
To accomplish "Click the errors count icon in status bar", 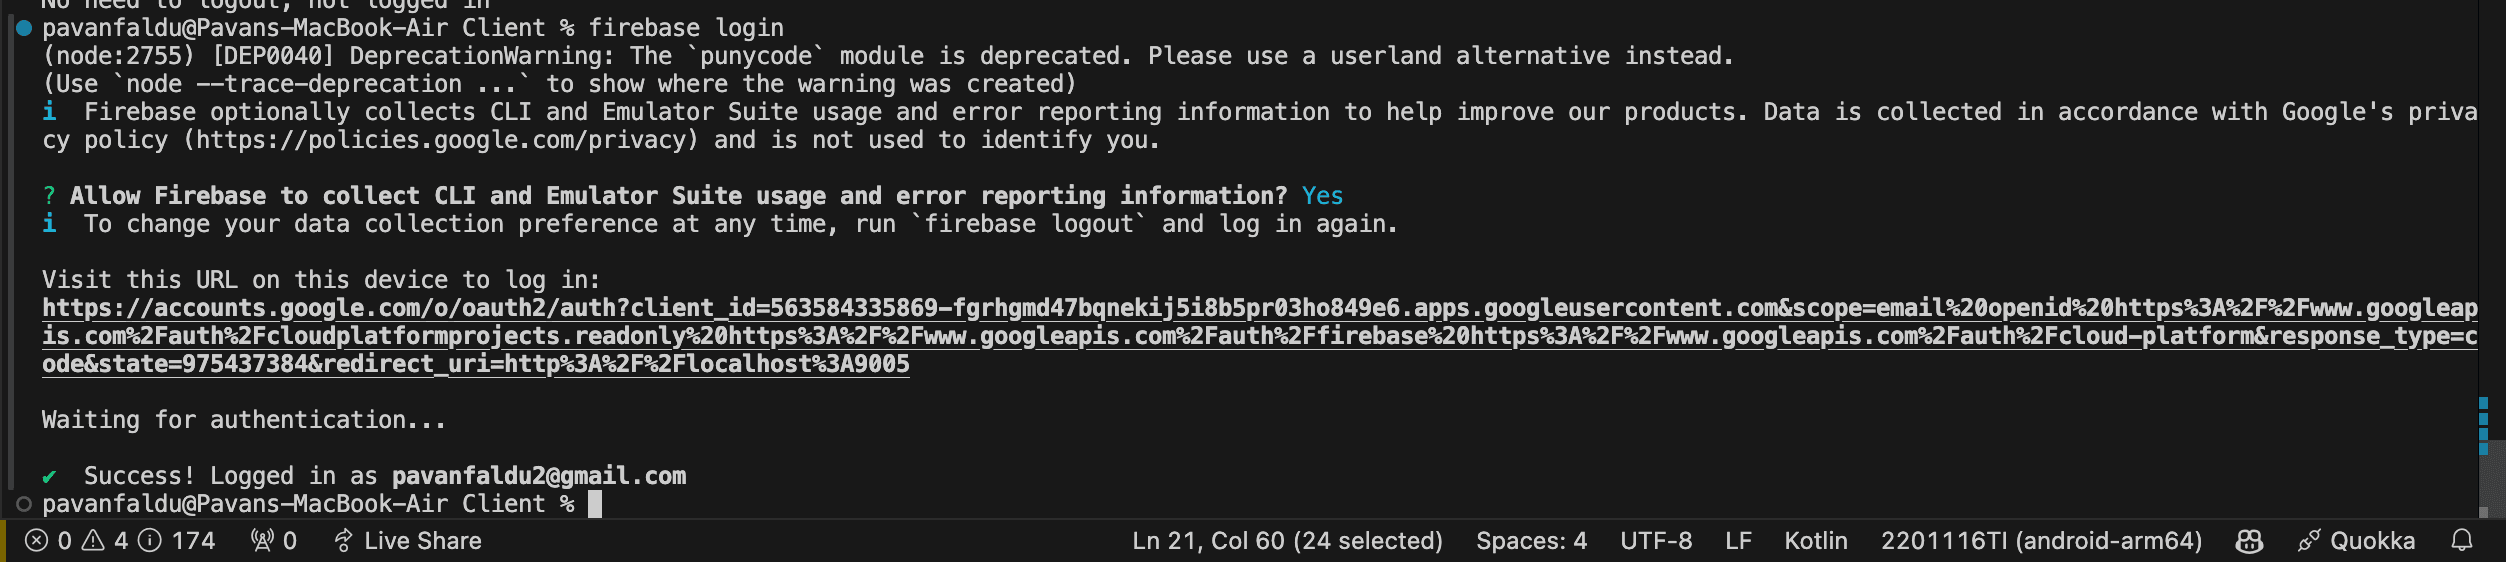I will 36,541.
